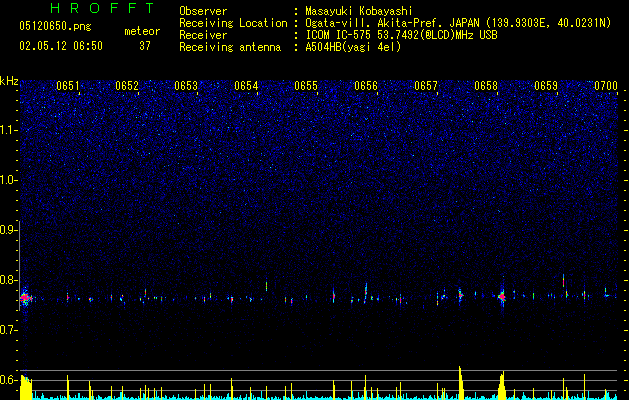This screenshot has width=629, height=400.
Task: Click the 0652 time marker
Action: pos(127,86)
